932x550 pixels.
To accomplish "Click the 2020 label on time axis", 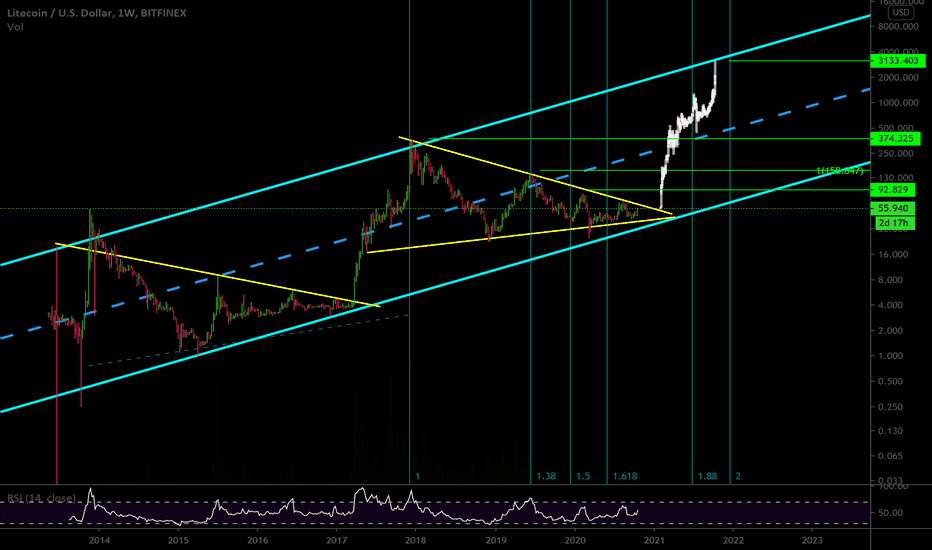I will click(575, 540).
